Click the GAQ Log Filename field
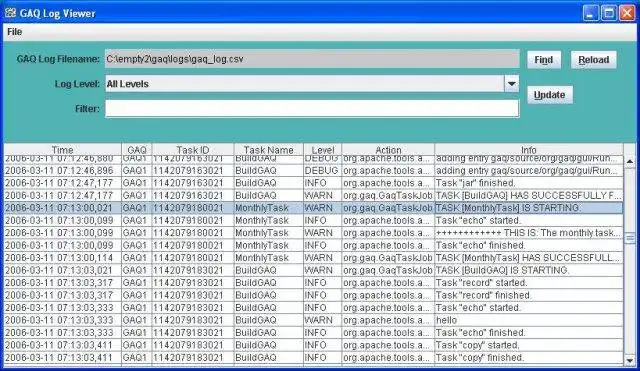640x371 pixels. coord(312,59)
